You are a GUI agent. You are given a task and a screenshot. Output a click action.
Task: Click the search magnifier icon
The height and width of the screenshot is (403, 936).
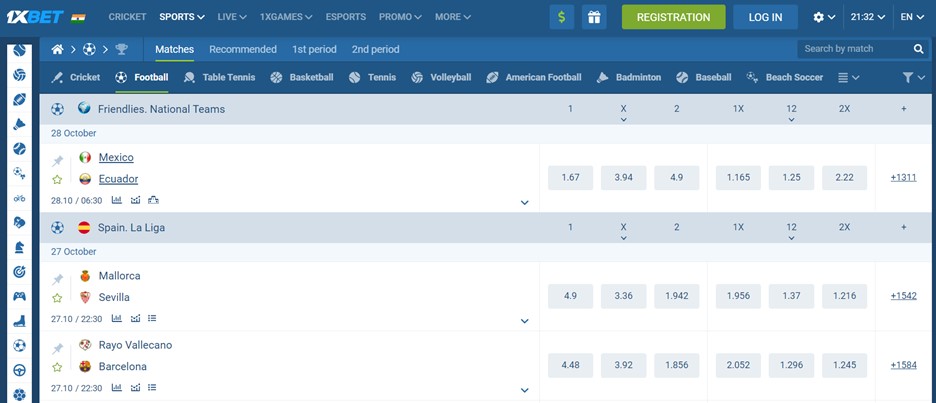pyautogui.click(x=919, y=49)
